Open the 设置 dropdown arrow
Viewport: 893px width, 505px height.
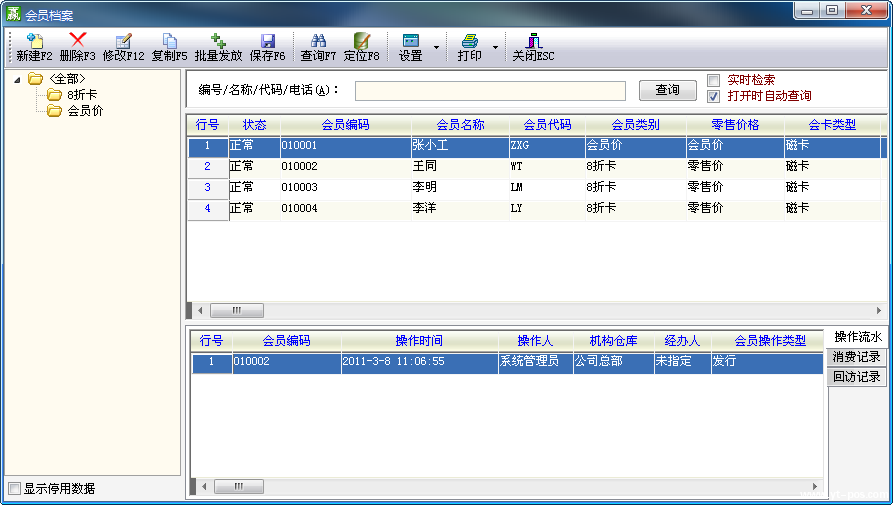coord(436,47)
